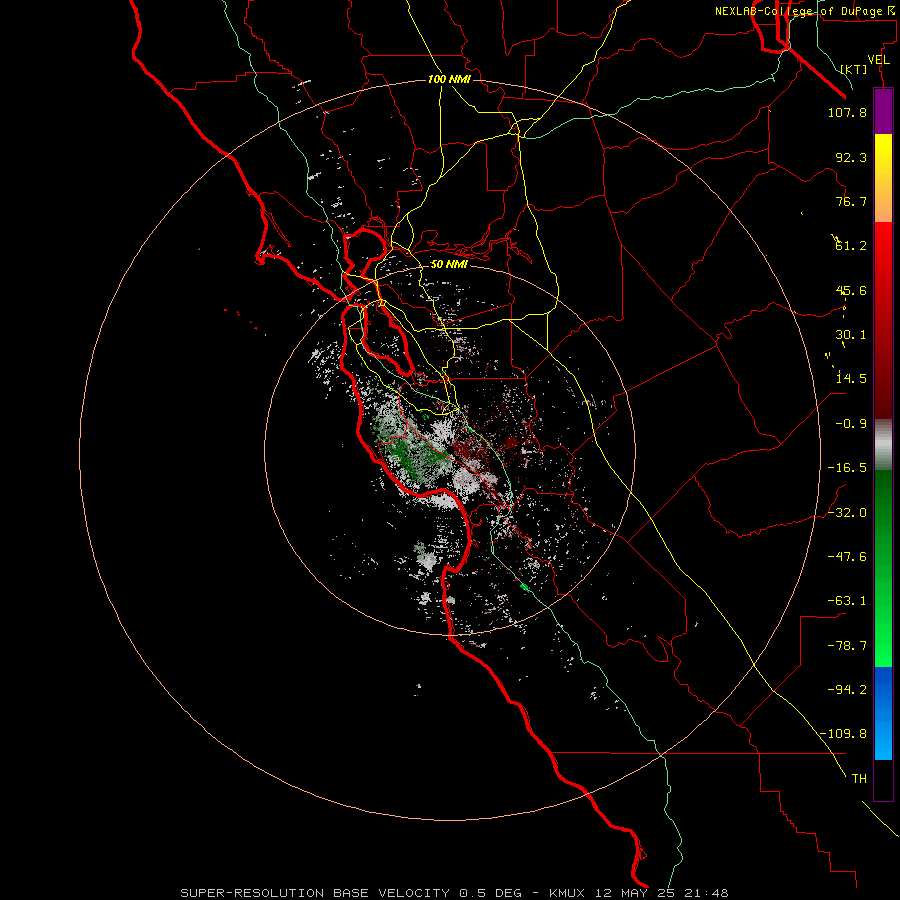Select the 30.1 velocity scale value
This screenshot has width=900, height=900.
851,335
